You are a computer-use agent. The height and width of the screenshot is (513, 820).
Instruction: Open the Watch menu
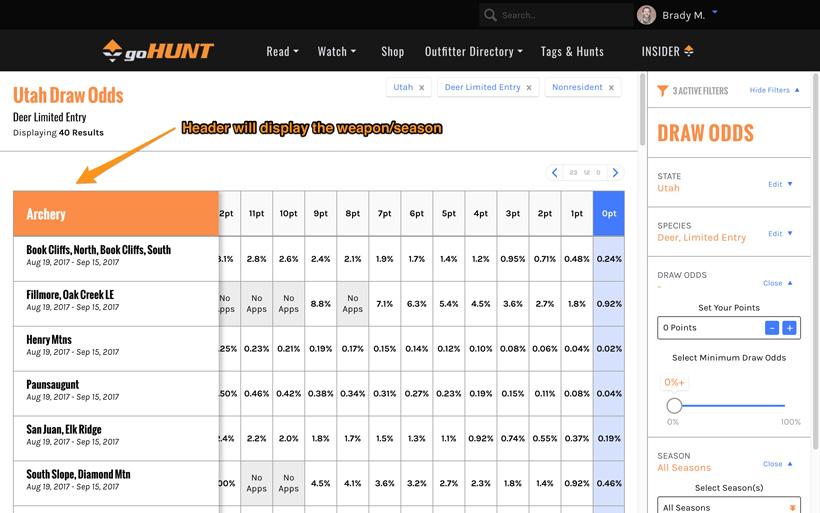337,51
